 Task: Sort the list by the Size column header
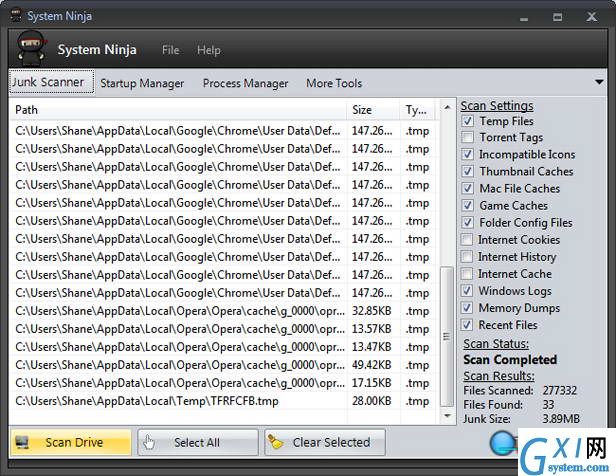[373, 110]
